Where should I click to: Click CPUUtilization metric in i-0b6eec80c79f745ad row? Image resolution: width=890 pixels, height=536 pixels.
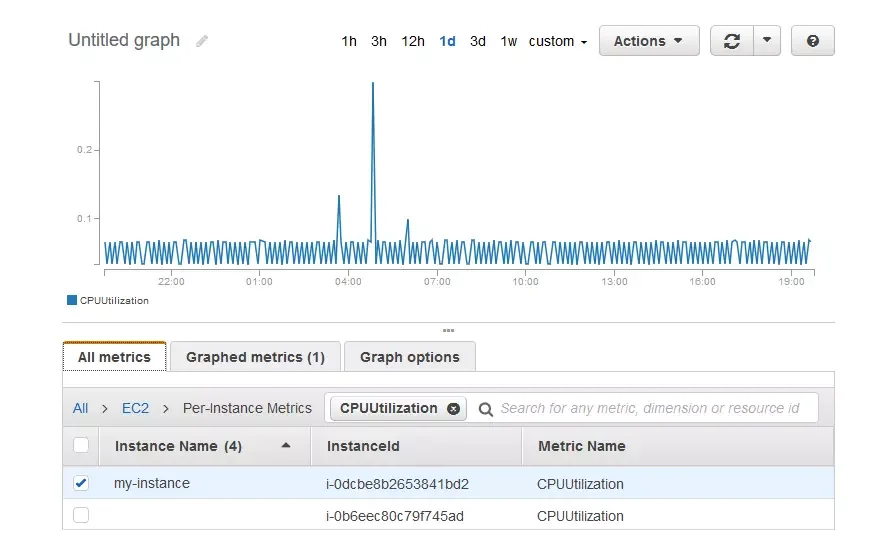580,516
